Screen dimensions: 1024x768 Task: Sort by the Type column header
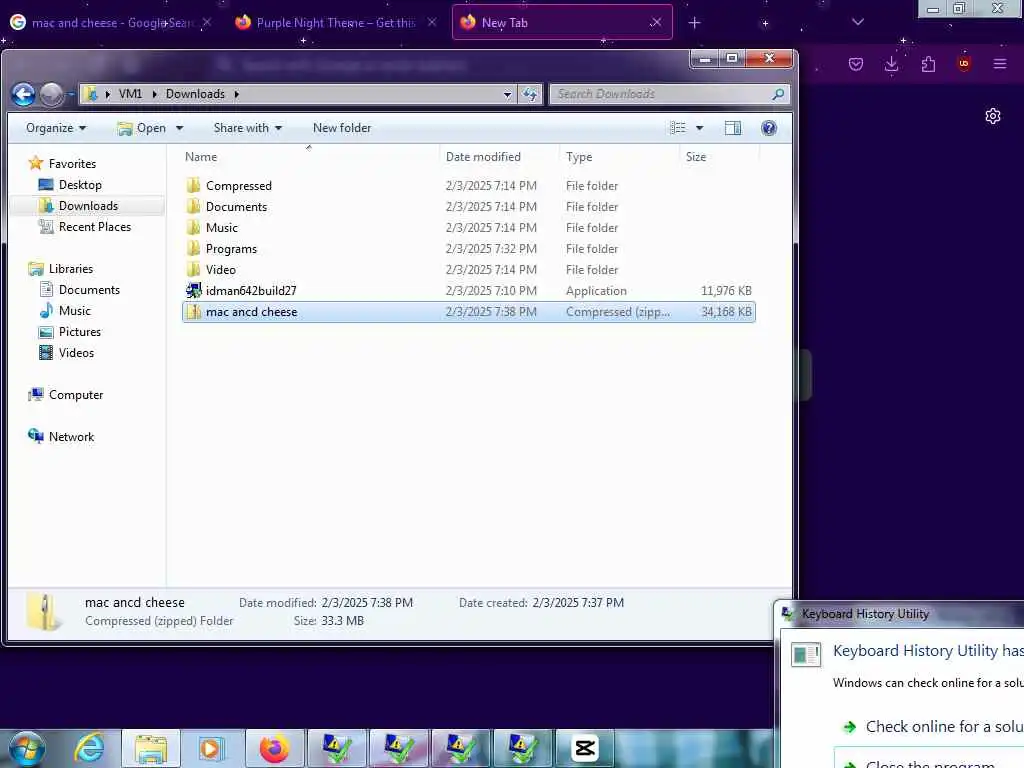[x=579, y=157]
